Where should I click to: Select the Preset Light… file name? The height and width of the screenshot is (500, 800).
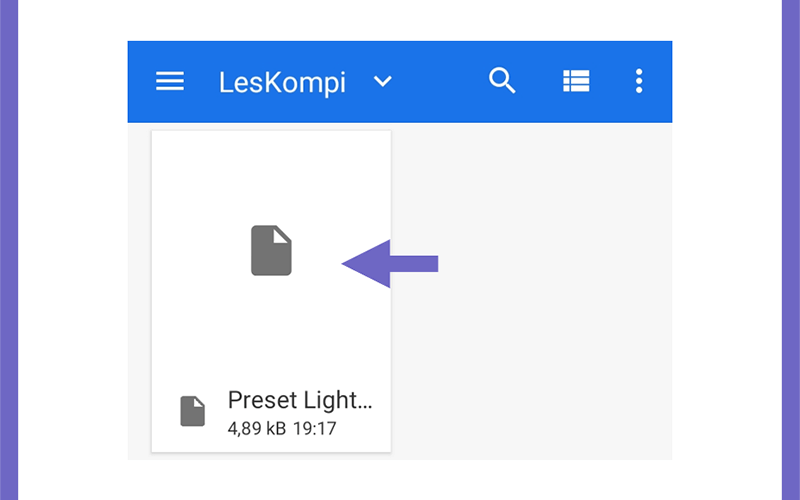(300, 400)
